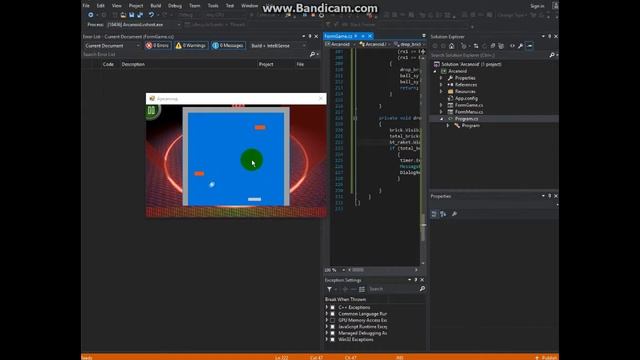Click Solution Explorer search magnifier icon

552,55
